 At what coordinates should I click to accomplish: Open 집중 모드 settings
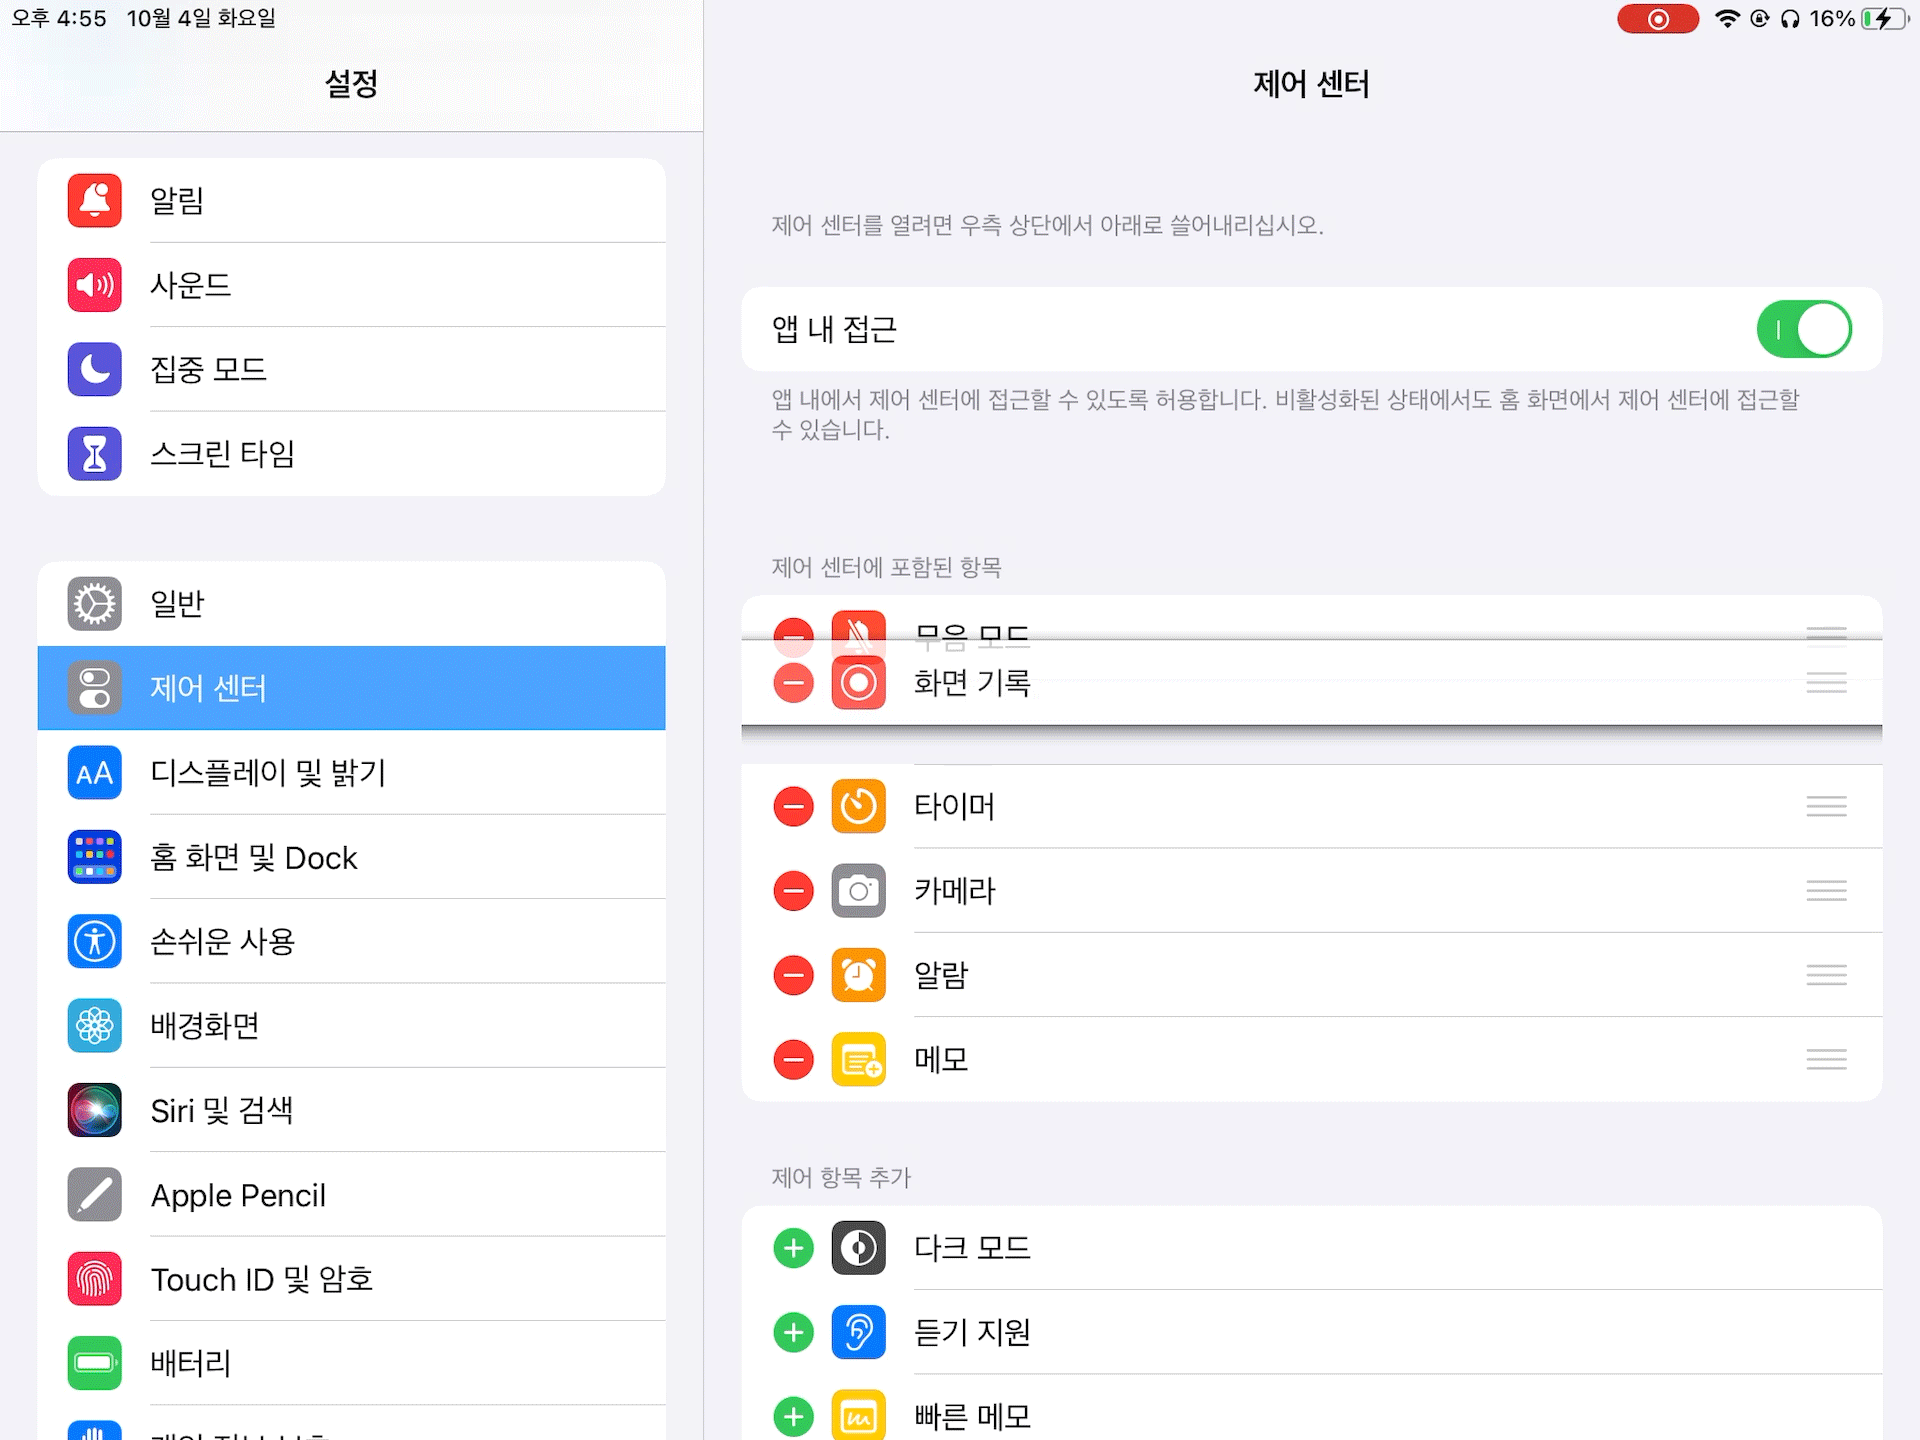pyautogui.click(x=351, y=369)
